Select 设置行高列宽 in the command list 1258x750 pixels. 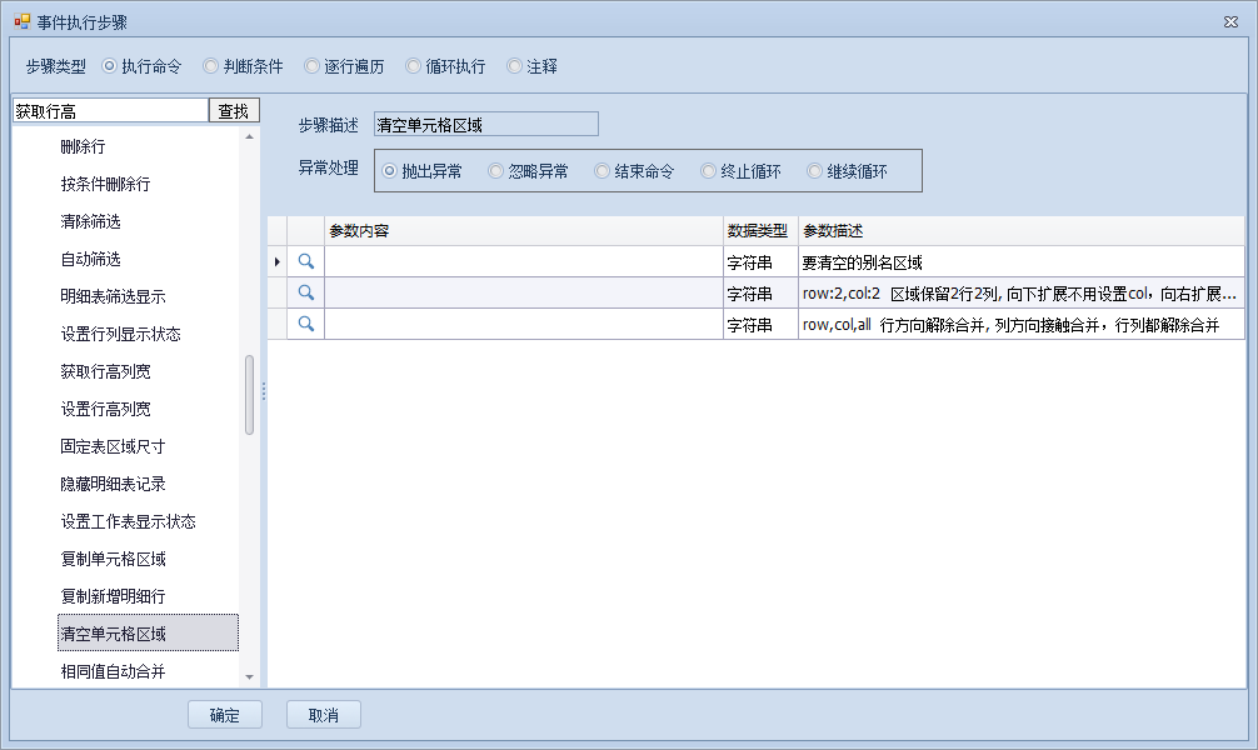click(x=106, y=409)
